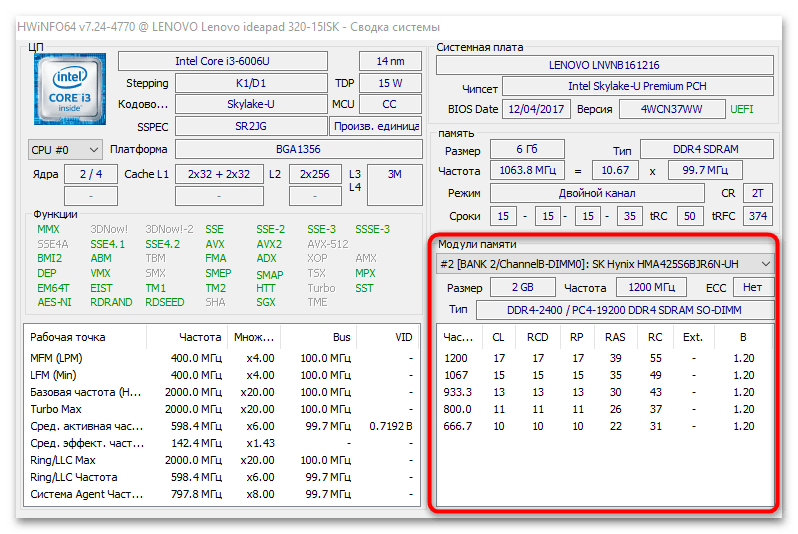Select the 1200 timing row
This screenshot has width=798, height=534.
click(605, 358)
